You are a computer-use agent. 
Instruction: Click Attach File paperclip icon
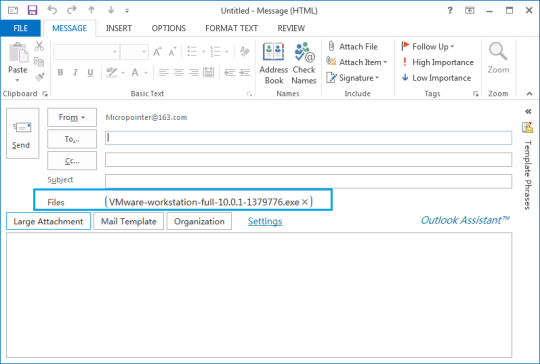click(332, 46)
